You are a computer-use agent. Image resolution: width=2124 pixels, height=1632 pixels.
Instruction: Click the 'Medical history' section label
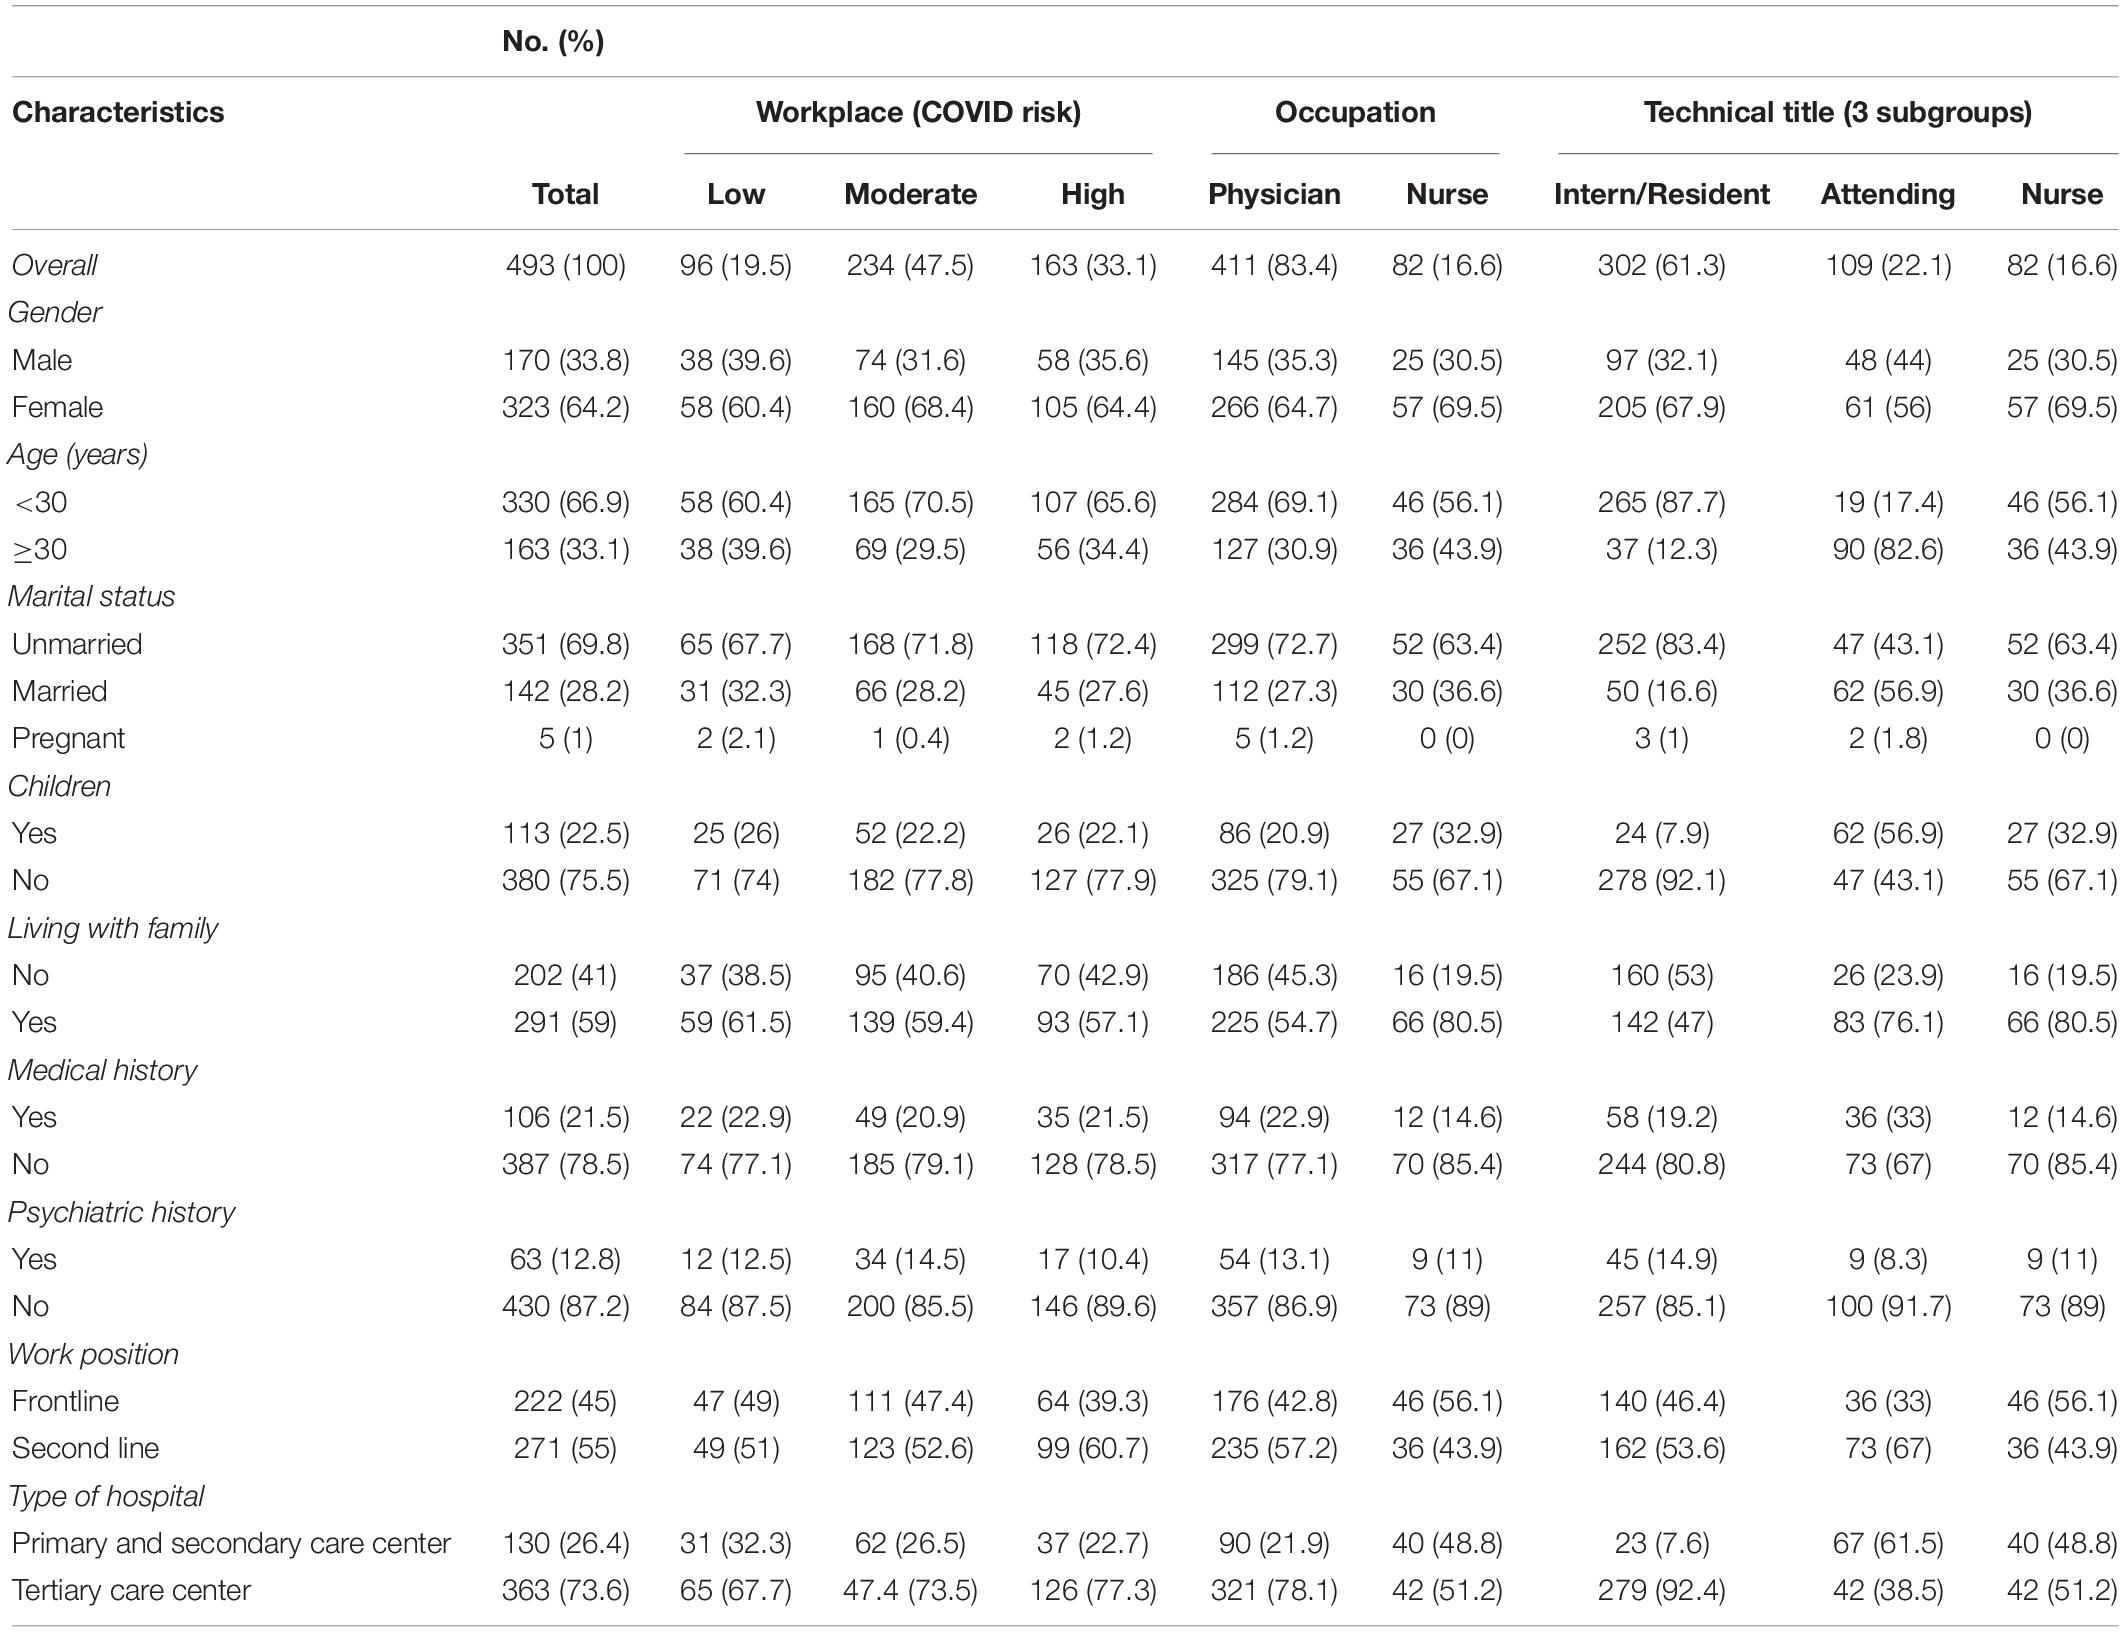(102, 1070)
